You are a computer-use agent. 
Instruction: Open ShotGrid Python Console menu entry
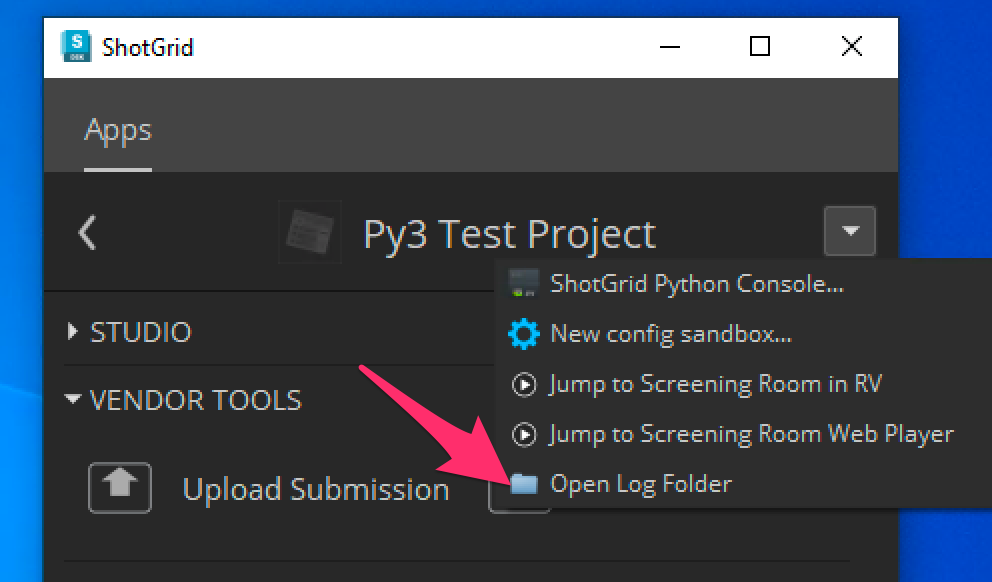pos(743,283)
